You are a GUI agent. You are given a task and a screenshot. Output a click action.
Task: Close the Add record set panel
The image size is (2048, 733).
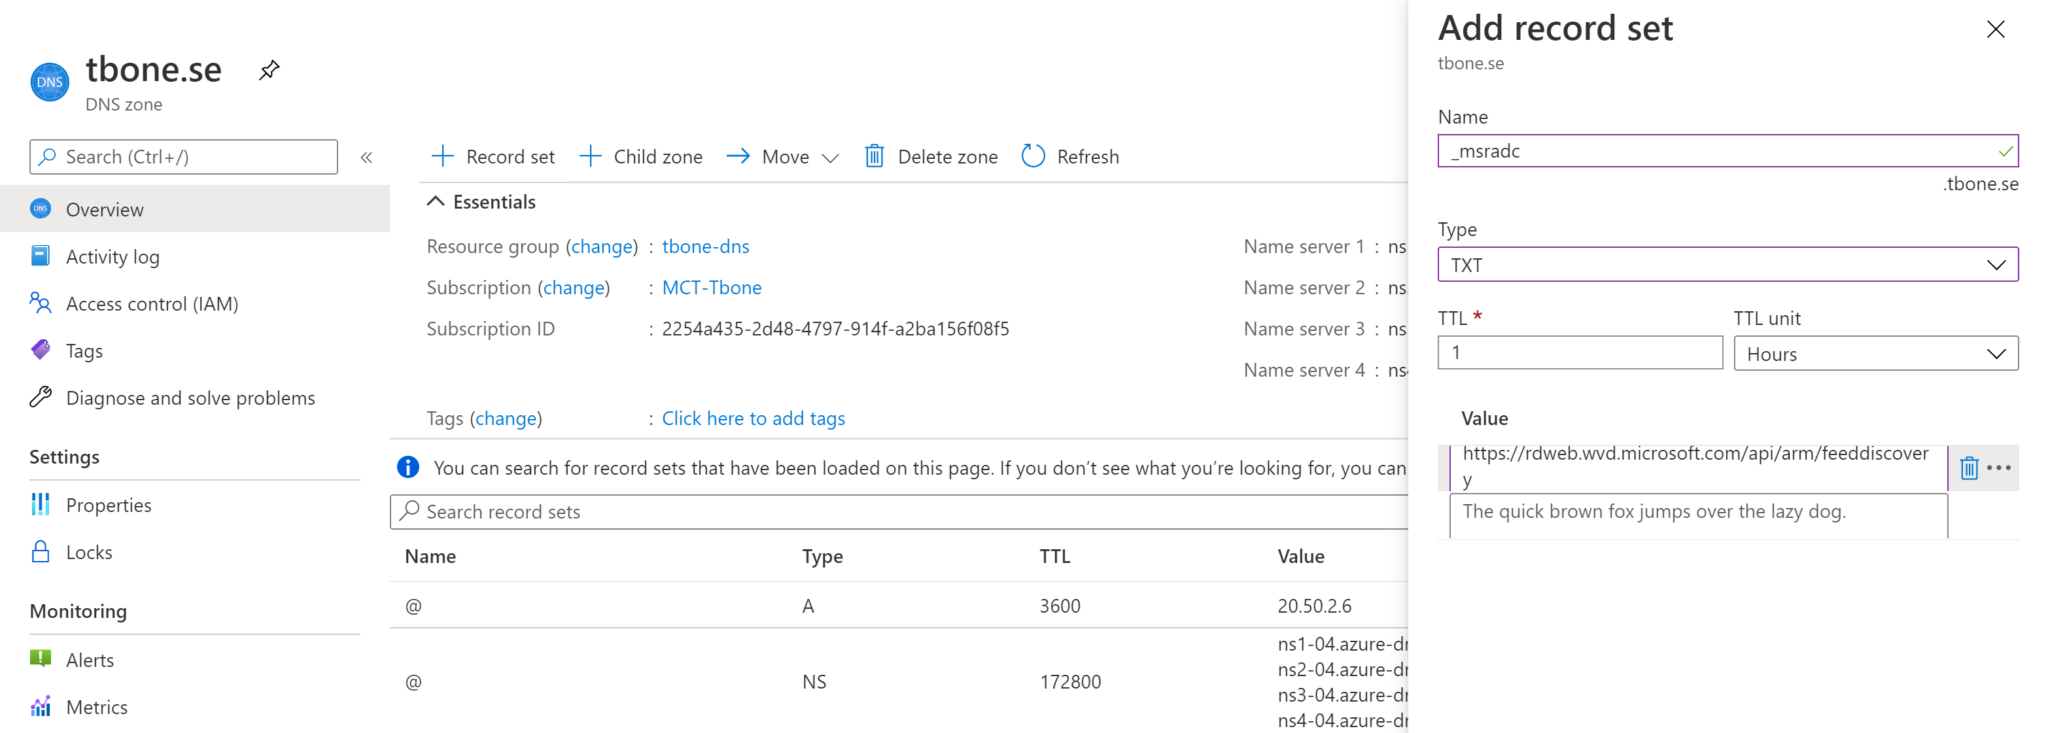coord(1995,29)
